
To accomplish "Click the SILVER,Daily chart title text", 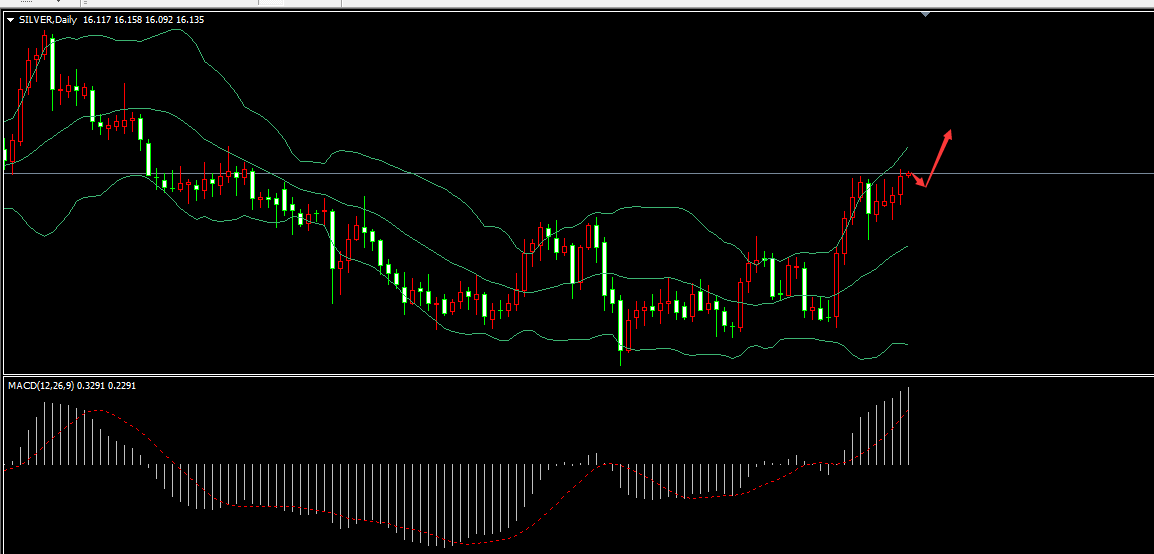I will pyautogui.click(x=50, y=19).
